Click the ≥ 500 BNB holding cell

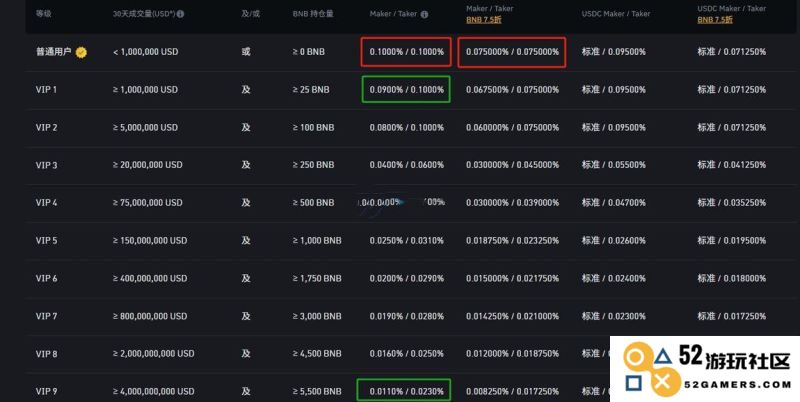tap(313, 203)
